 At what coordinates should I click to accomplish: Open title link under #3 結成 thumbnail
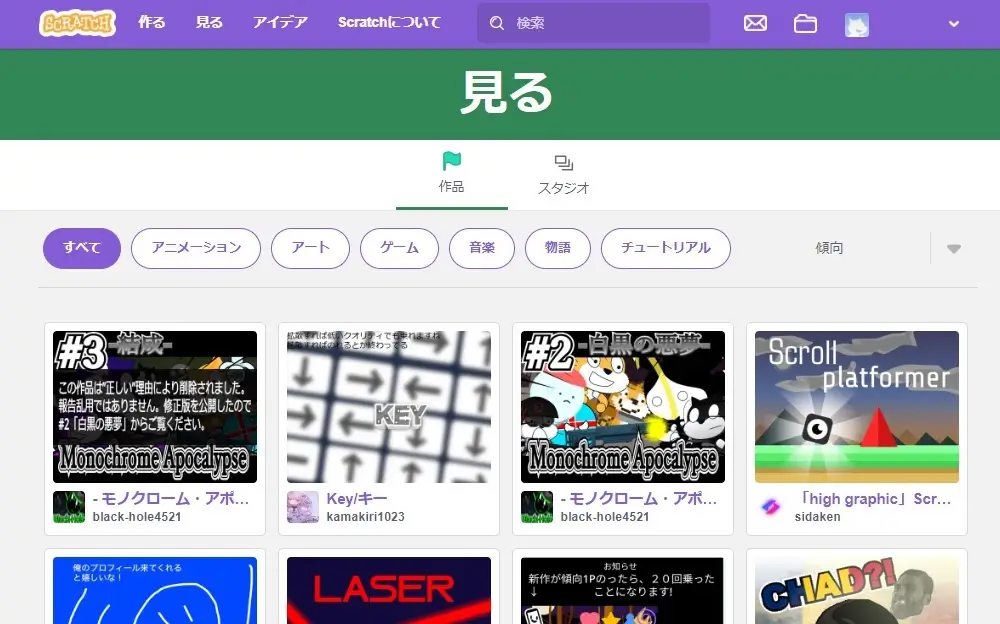click(x=171, y=499)
